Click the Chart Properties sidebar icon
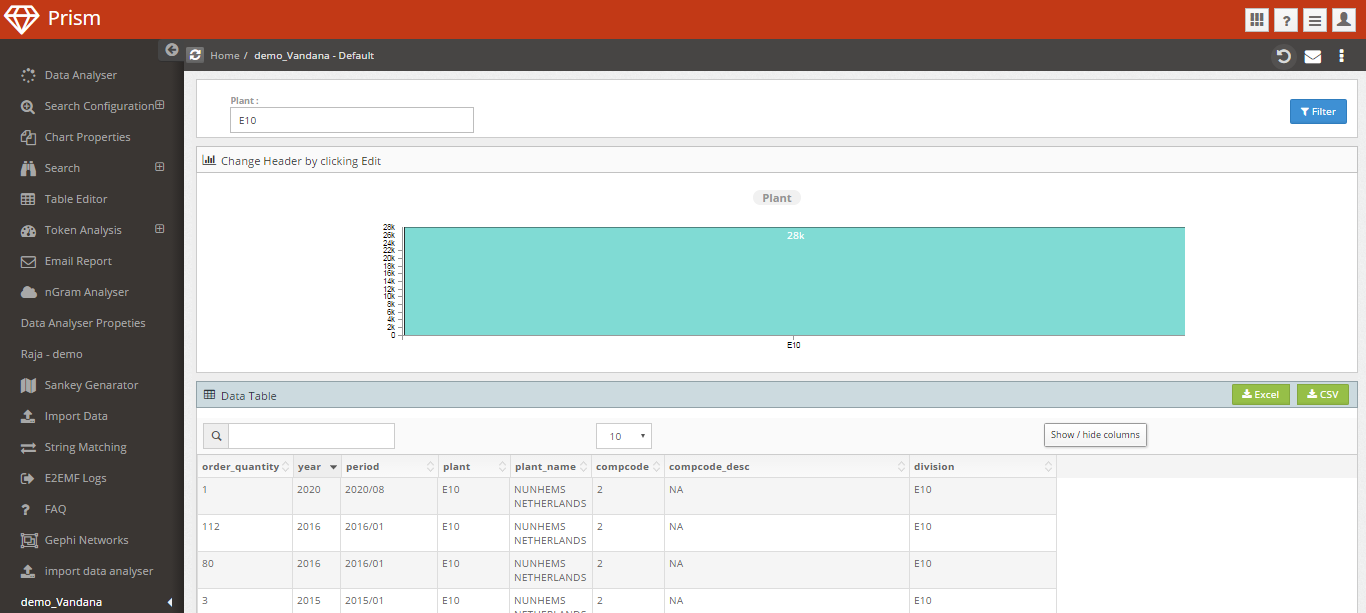This screenshot has height=613, width=1366. [28, 137]
